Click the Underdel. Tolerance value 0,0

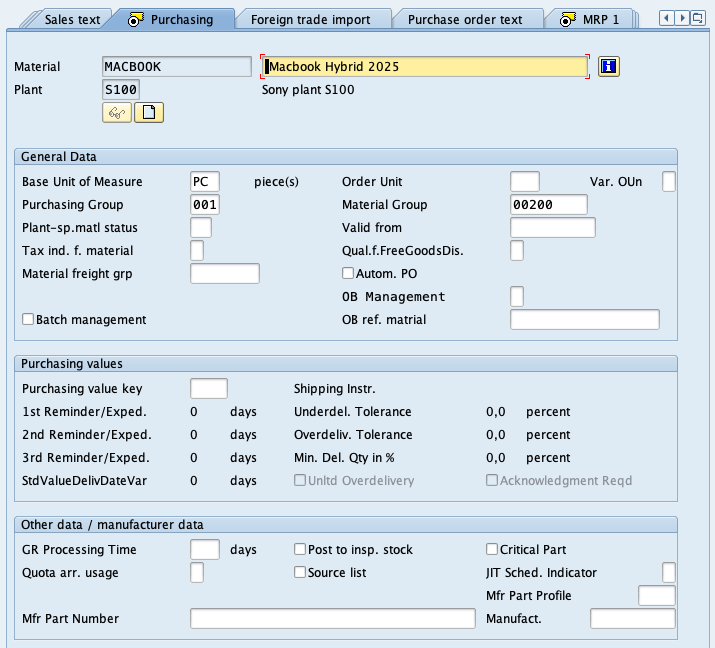(496, 412)
